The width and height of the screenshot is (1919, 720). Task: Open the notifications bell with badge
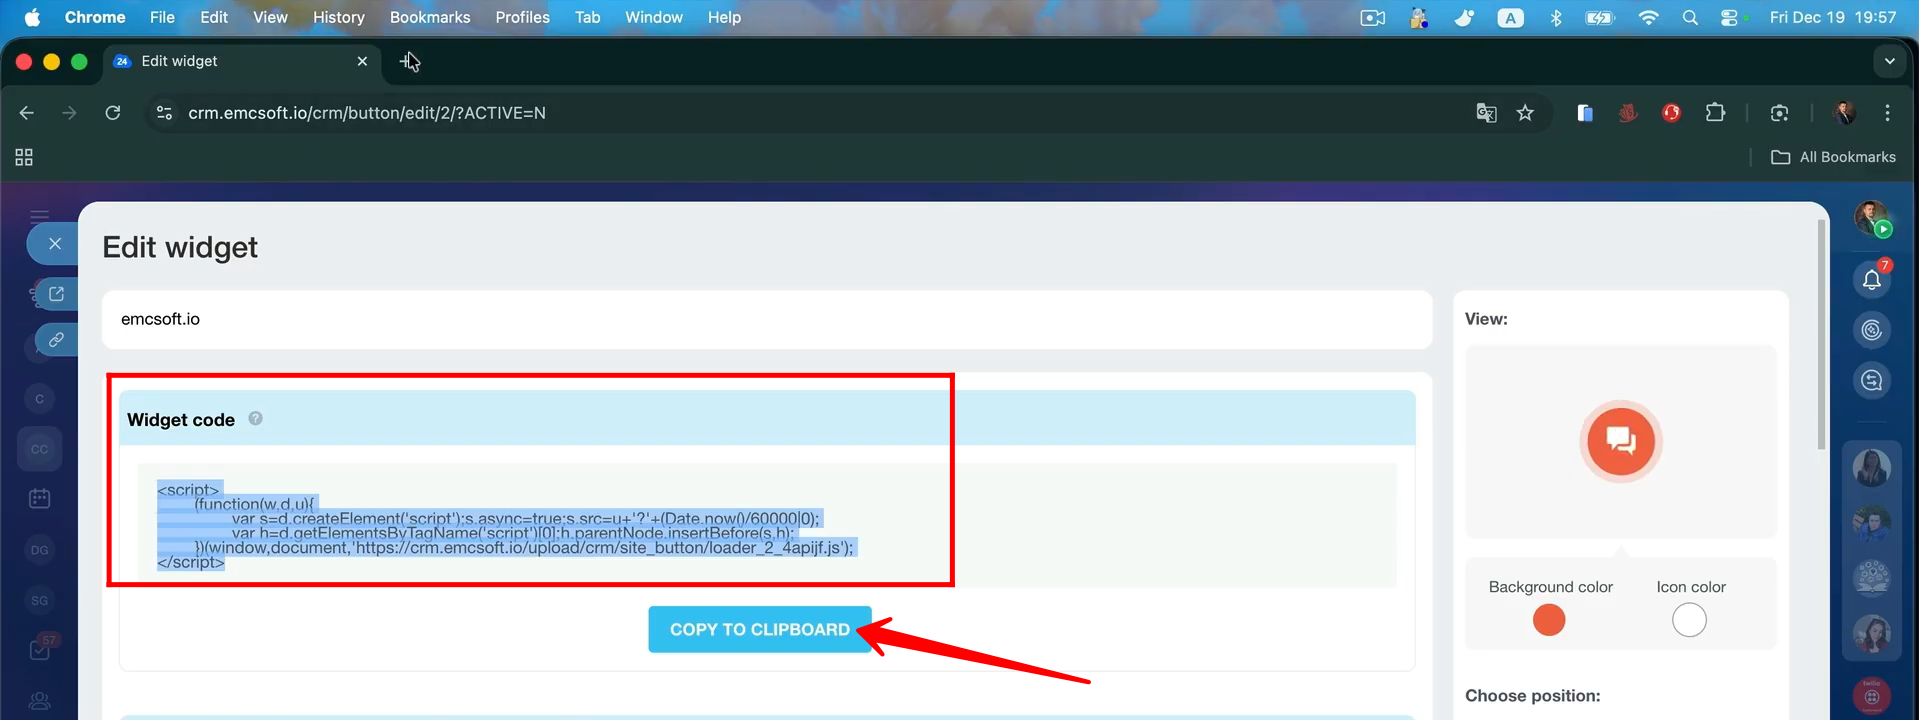tap(1872, 280)
